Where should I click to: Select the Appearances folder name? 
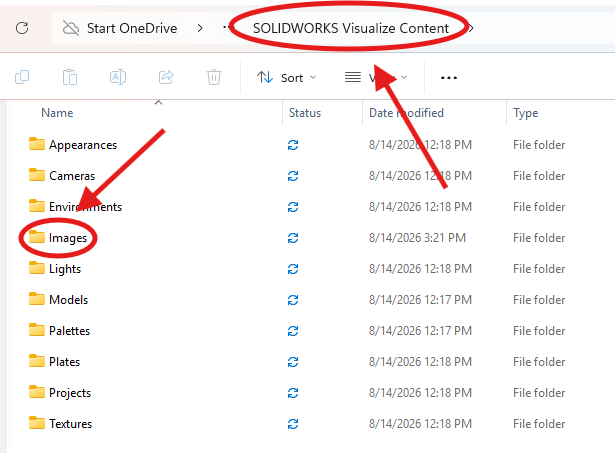click(x=83, y=145)
